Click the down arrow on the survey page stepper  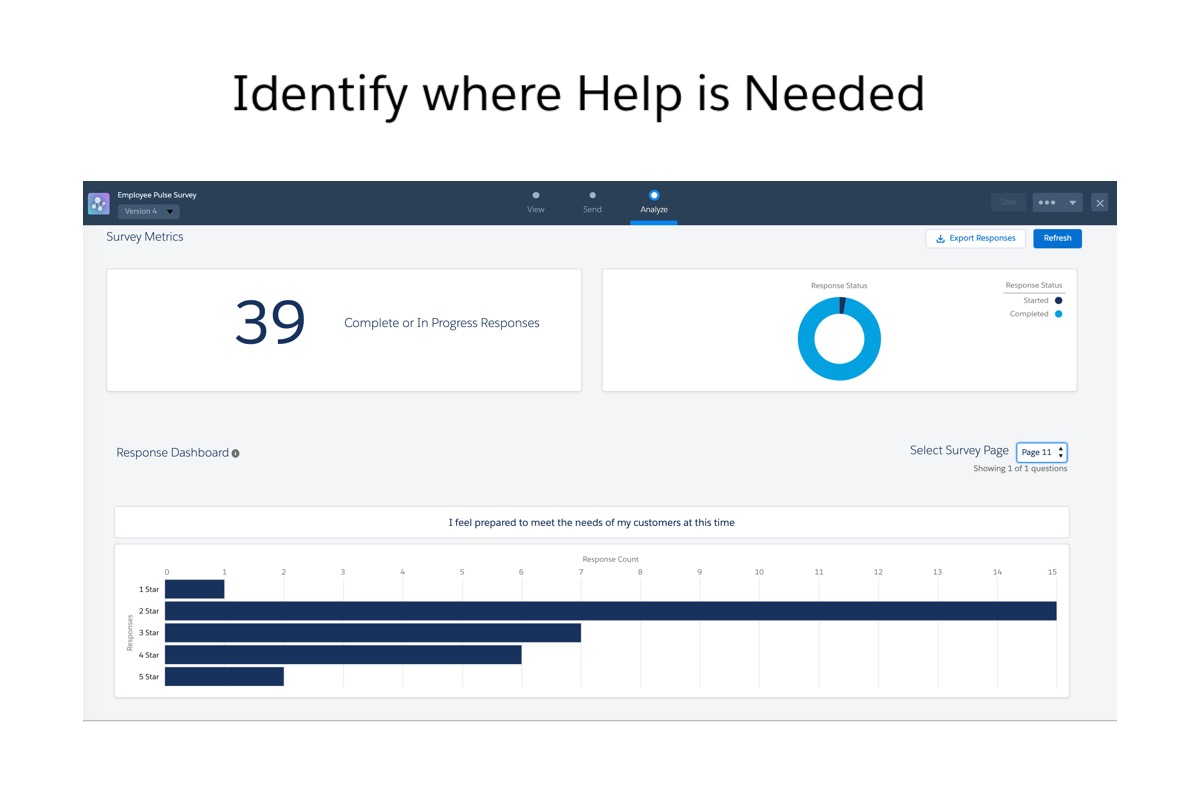pyautogui.click(x=1061, y=456)
